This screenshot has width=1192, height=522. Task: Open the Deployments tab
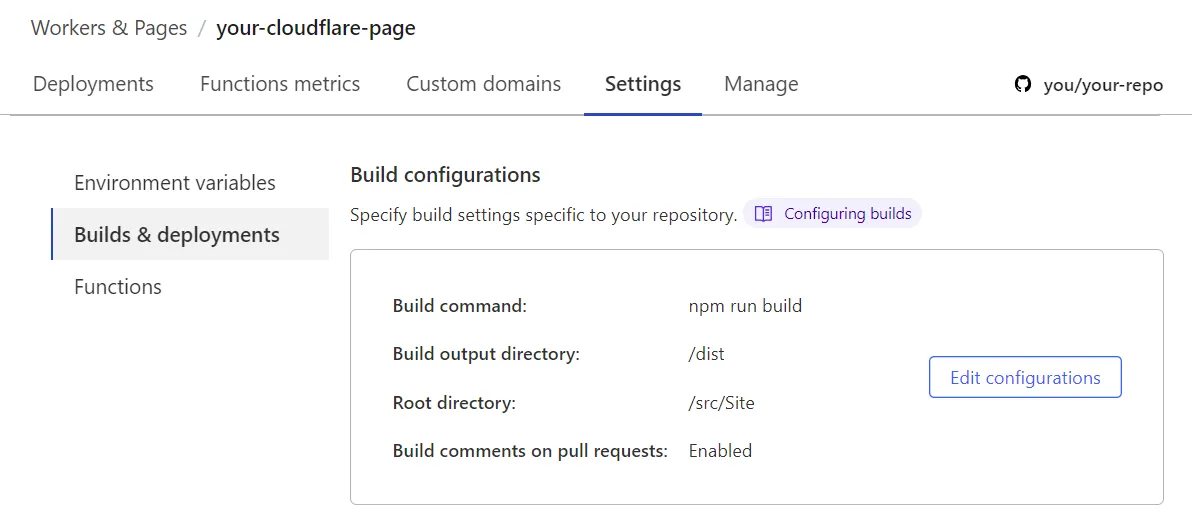(x=93, y=84)
